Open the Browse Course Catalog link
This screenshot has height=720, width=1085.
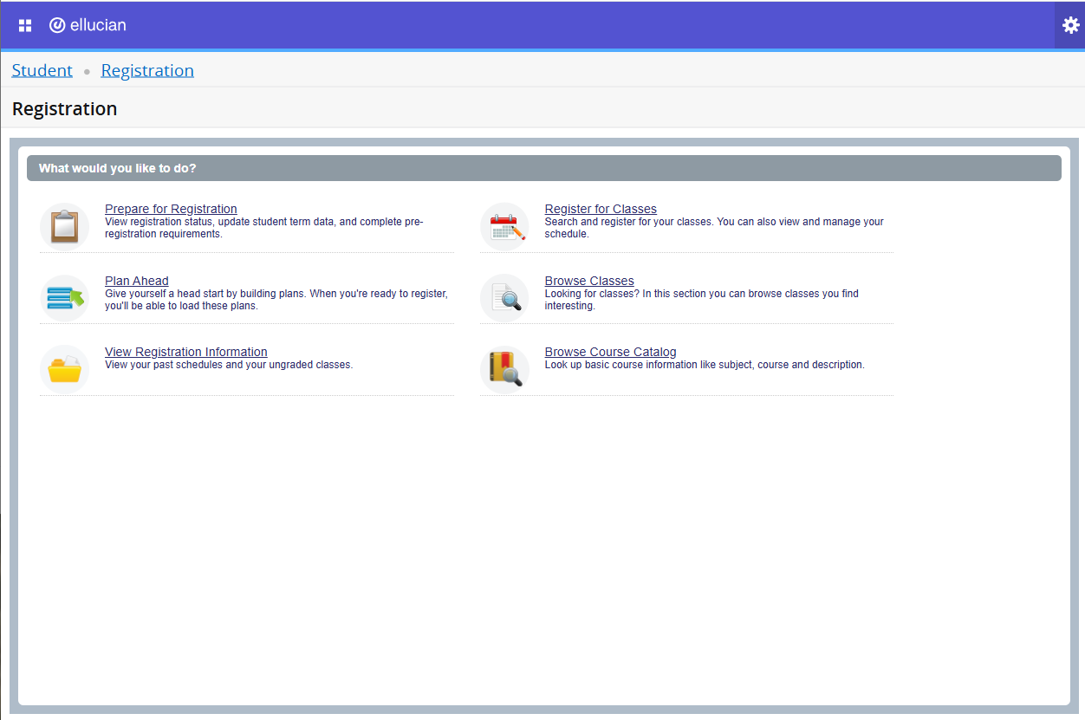610,352
